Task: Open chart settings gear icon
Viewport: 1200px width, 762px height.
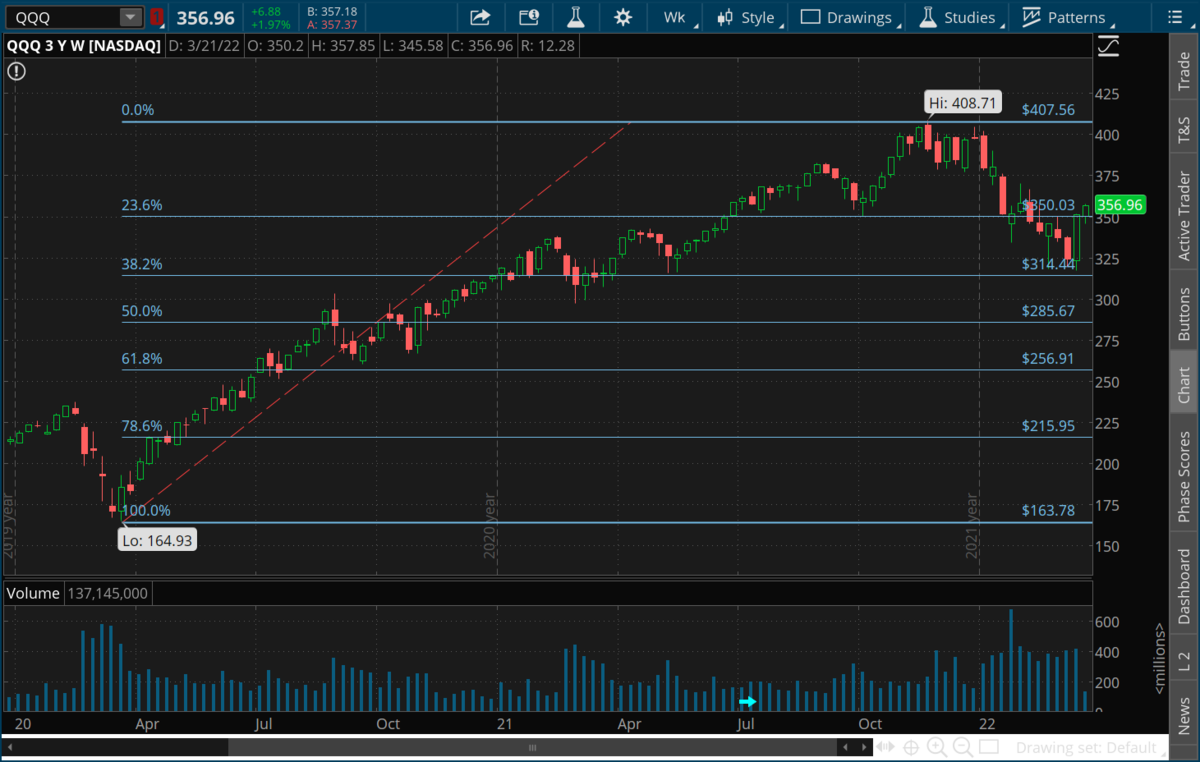Action: pos(623,17)
